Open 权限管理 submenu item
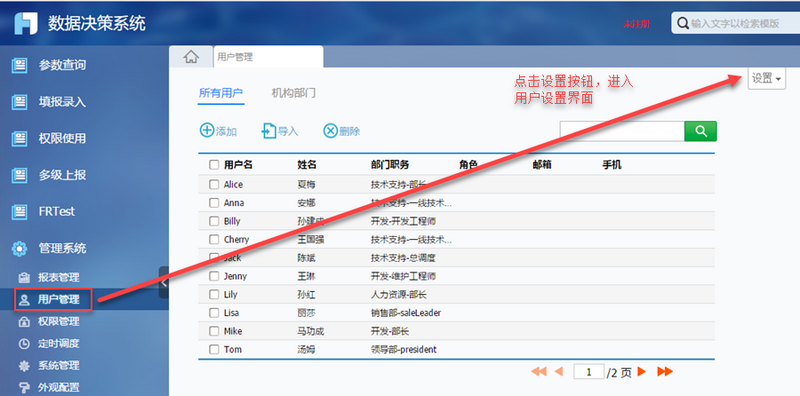The height and width of the screenshot is (396, 800). pyautogui.click(x=59, y=322)
